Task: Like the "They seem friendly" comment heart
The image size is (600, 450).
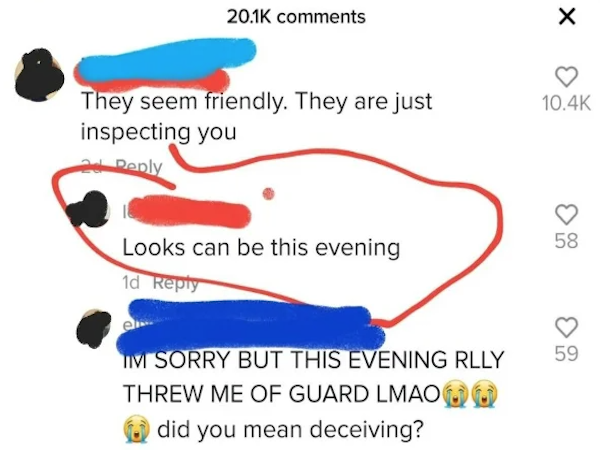Action: point(566,77)
